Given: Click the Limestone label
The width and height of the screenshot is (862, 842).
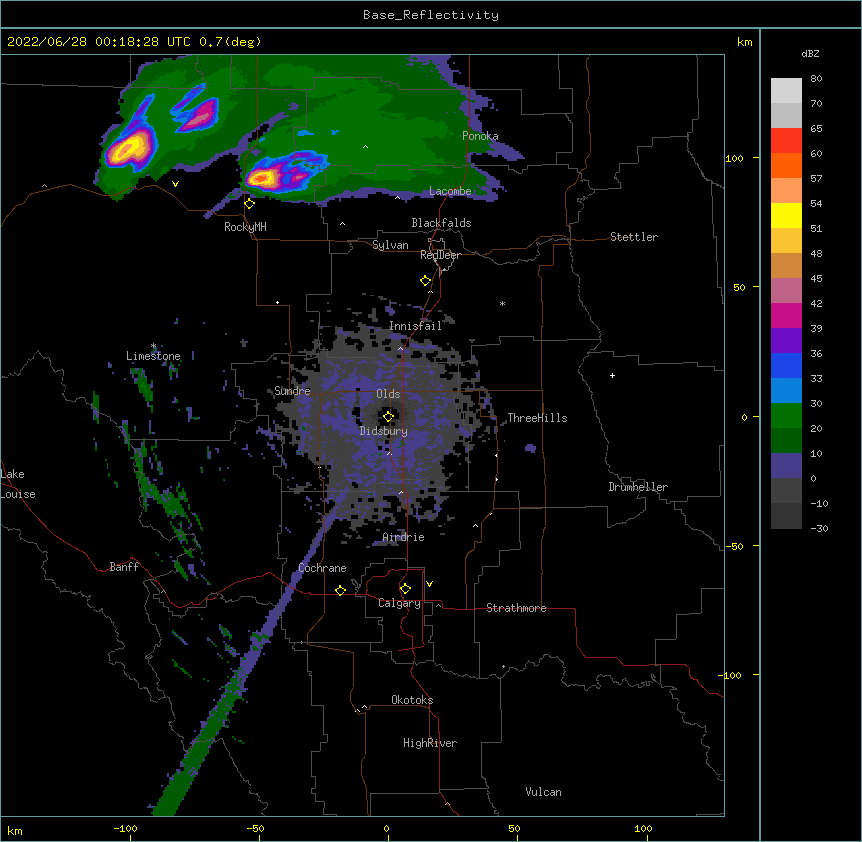Looking at the screenshot, I should tap(153, 356).
